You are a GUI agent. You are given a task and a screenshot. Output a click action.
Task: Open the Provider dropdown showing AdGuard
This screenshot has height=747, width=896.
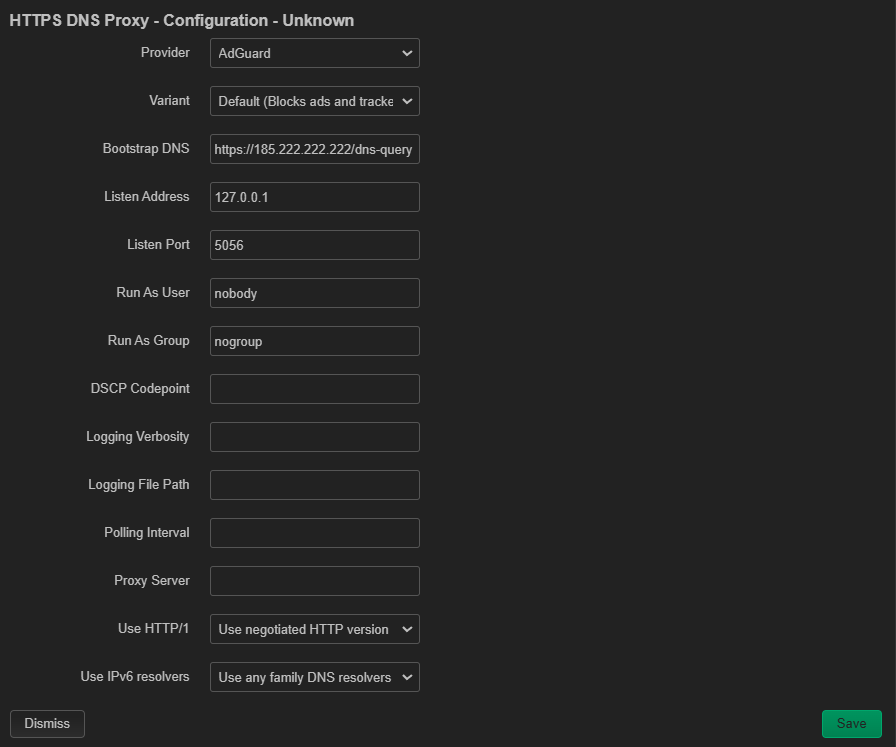point(314,53)
